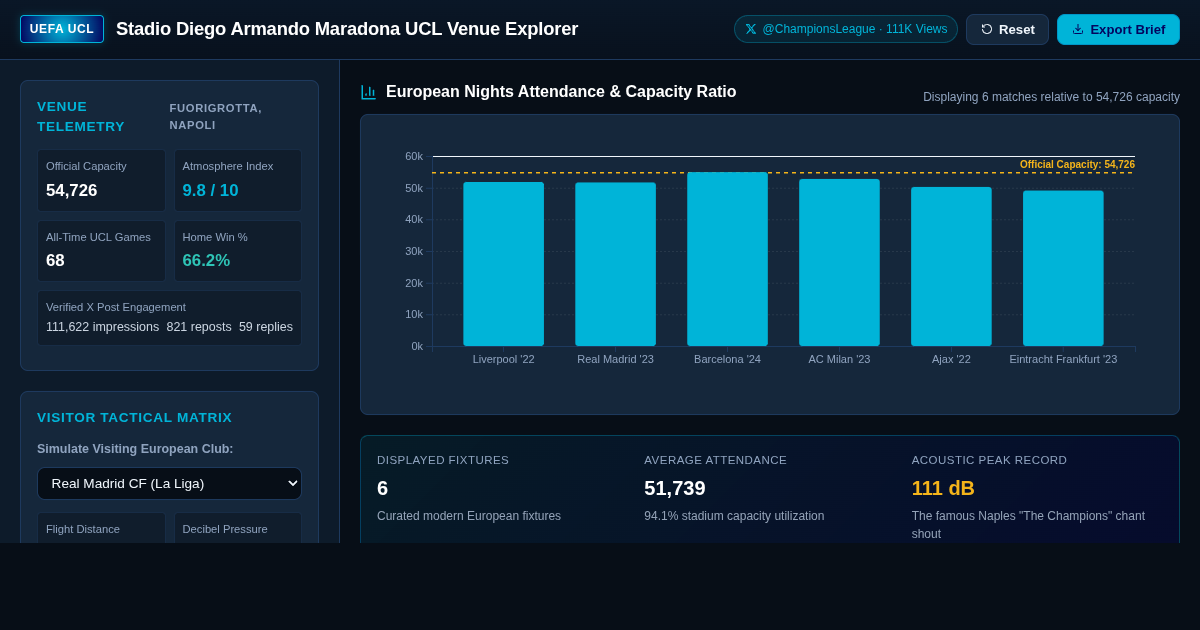Open the @ChampionsLeague 111K Views link

pos(846,29)
